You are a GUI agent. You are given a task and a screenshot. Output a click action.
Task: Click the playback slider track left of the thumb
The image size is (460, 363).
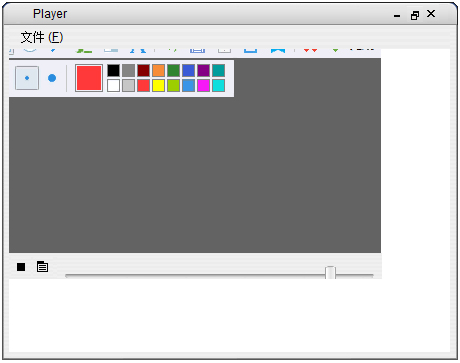coord(195,276)
